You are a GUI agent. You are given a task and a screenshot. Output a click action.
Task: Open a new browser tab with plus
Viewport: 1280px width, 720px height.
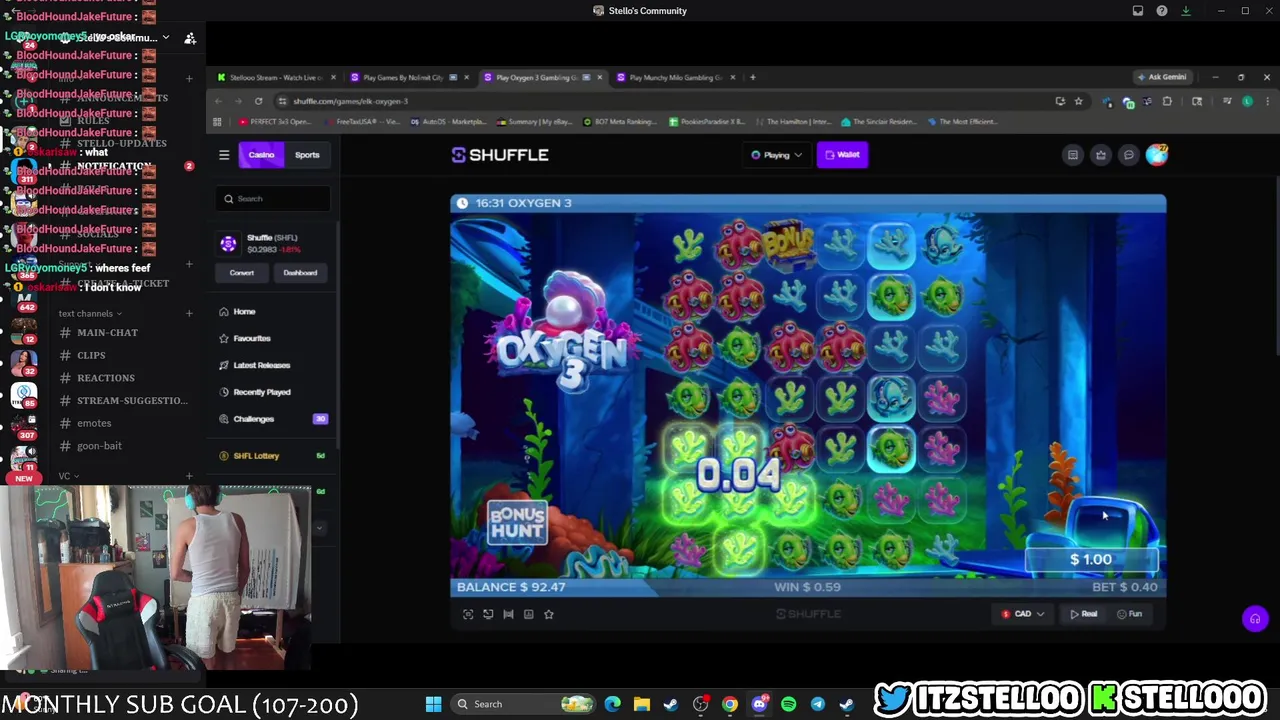pos(753,77)
